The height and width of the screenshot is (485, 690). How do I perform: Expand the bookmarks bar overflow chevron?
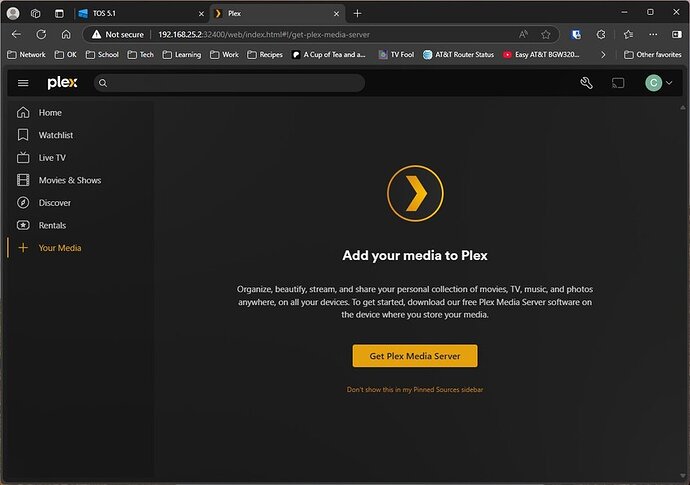tap(603, 55)
